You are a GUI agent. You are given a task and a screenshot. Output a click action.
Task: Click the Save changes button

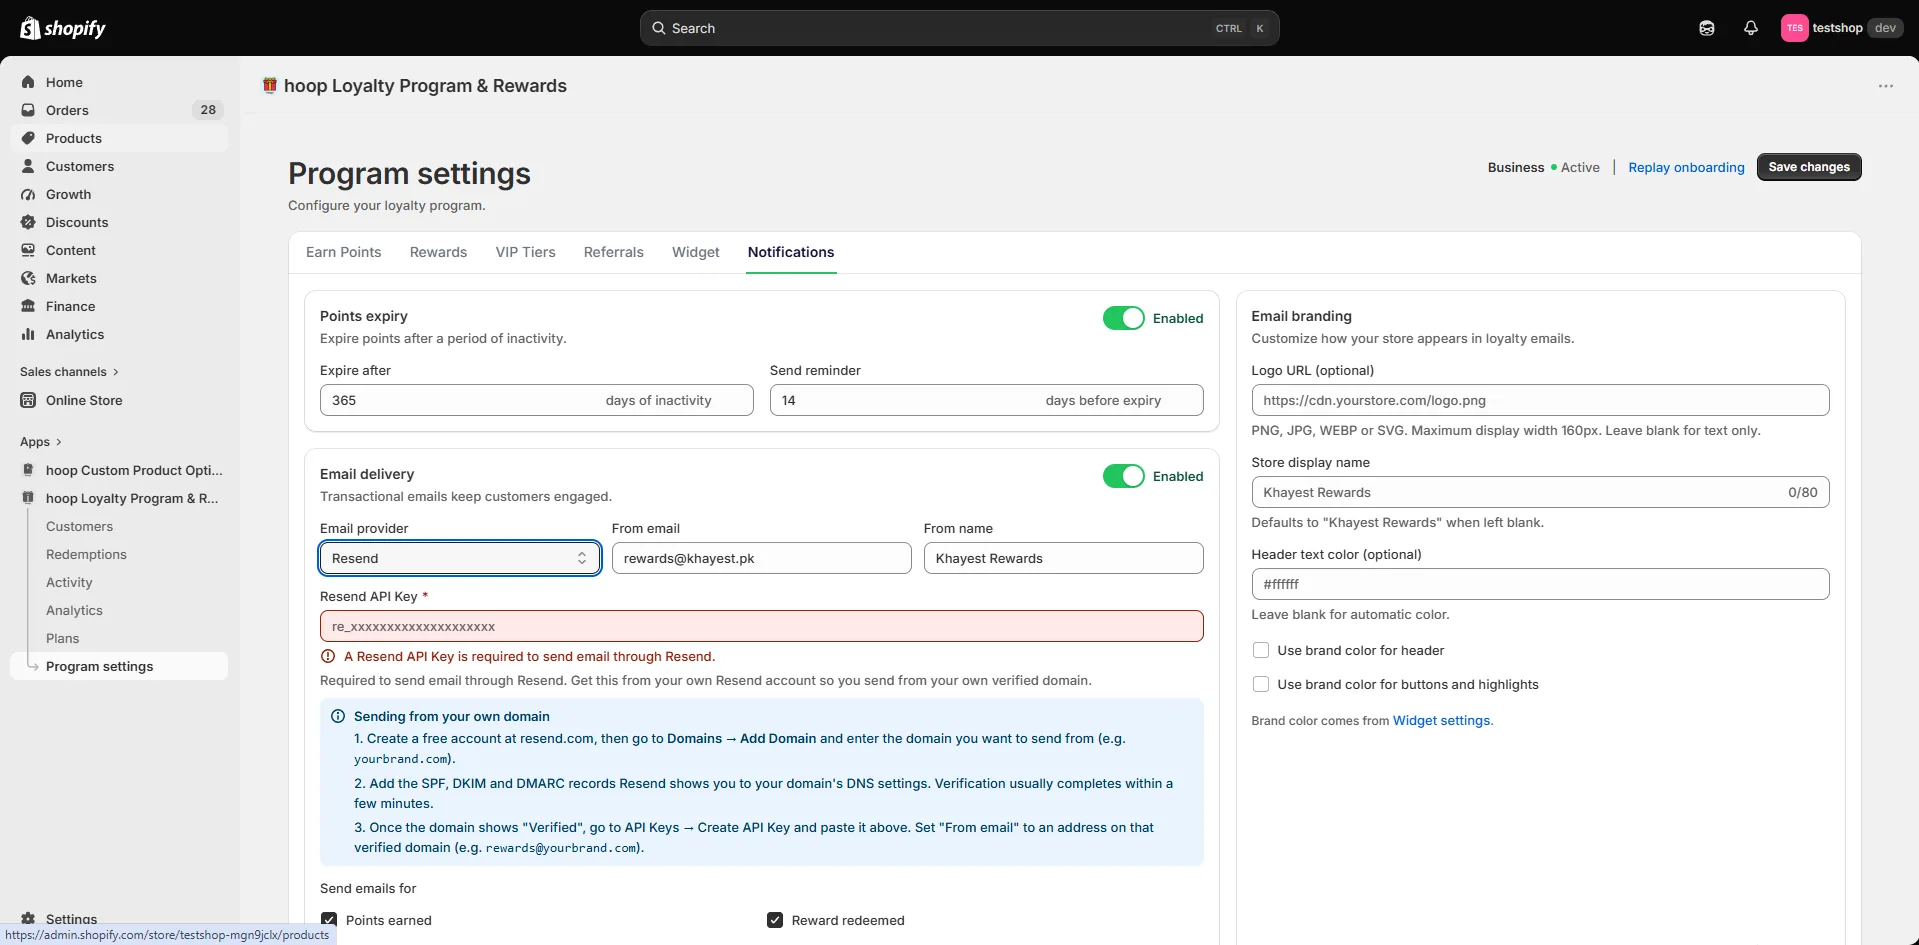[x=1809, y=167]
